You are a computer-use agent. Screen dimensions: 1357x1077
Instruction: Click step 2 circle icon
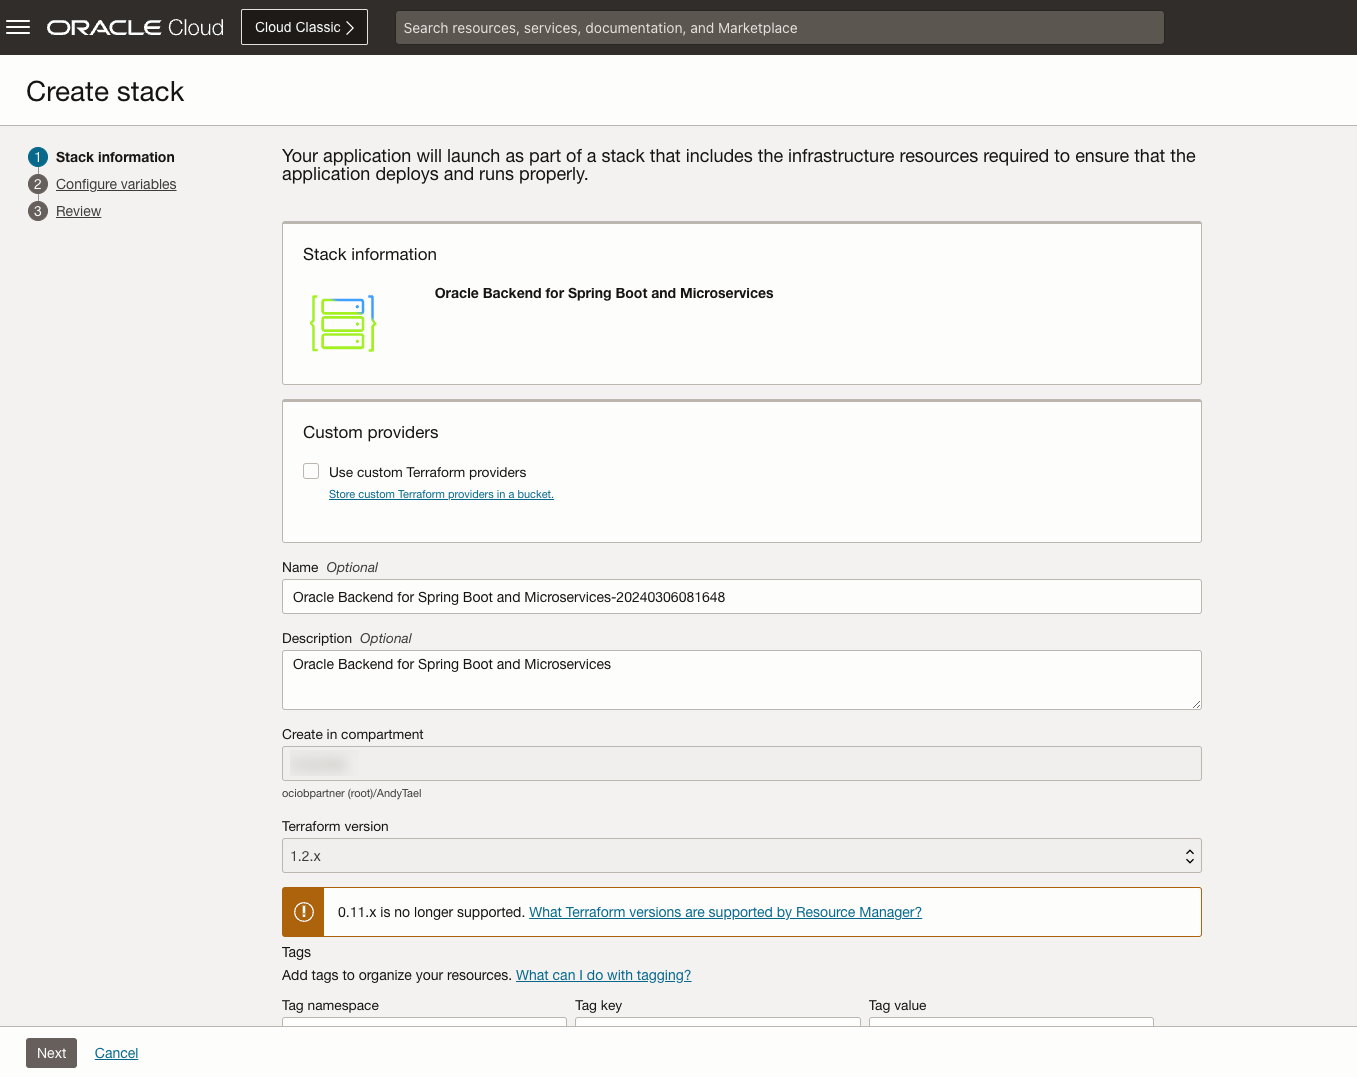pyautogui.click(x=38, y=184)
